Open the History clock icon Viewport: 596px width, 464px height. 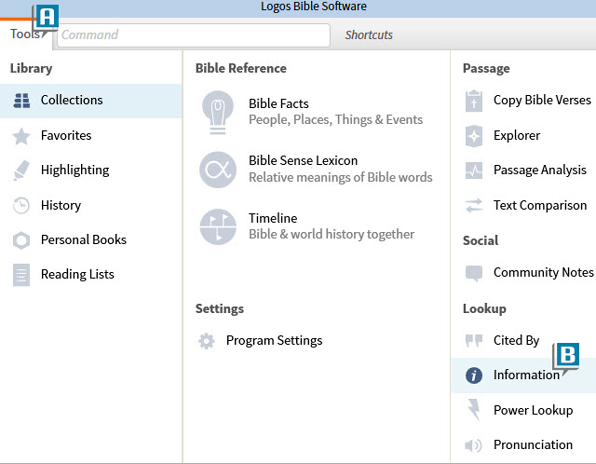(21, 206)
